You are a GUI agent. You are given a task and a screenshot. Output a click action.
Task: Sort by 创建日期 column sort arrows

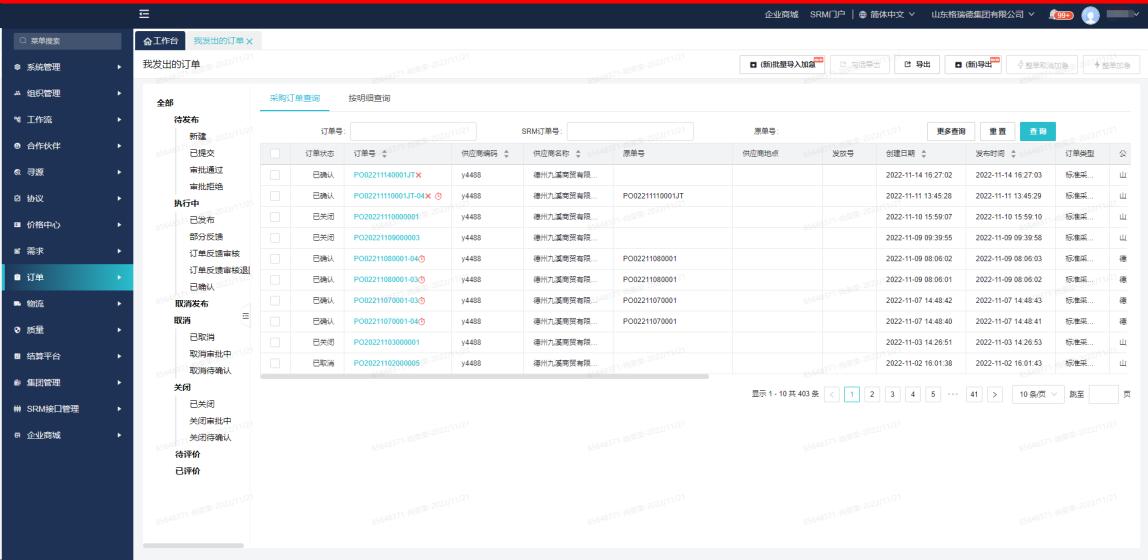pyautogui.click(x=923, y=153)
